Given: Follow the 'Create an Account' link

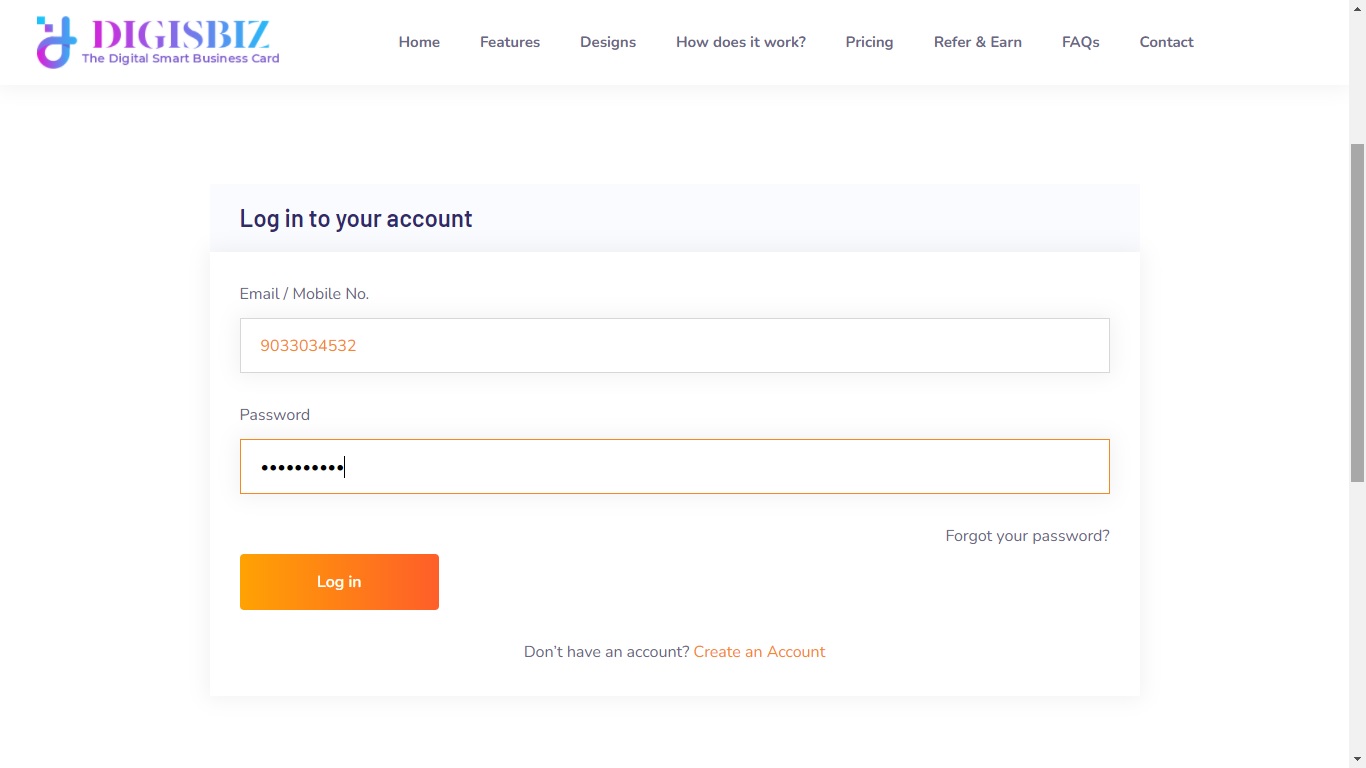Looking at the screenshot, I should [759, 652].
